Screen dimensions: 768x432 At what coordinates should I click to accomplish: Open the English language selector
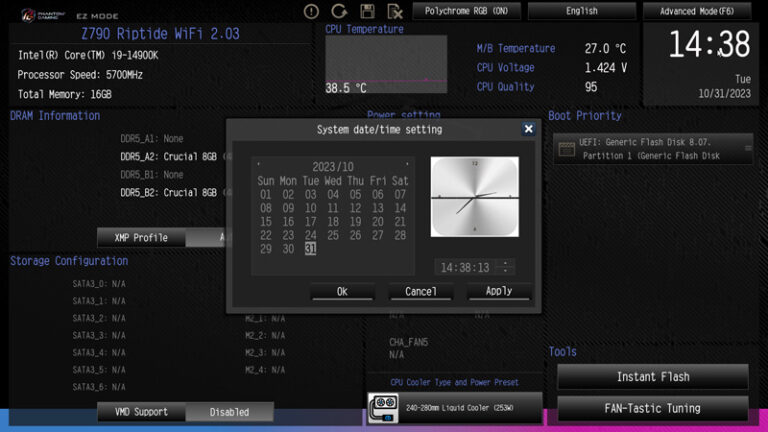pos(582,11)
